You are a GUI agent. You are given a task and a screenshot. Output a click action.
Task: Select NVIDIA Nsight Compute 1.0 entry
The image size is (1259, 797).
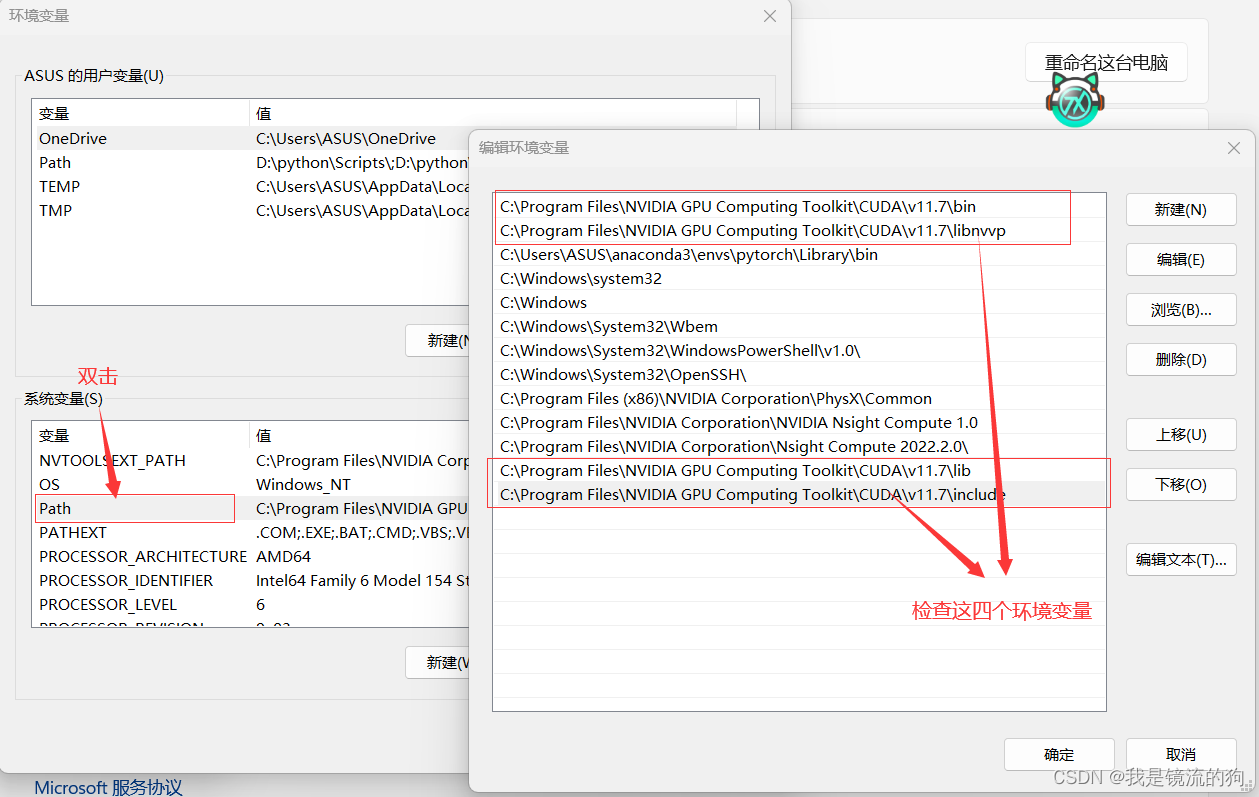(x=800, y=423)
